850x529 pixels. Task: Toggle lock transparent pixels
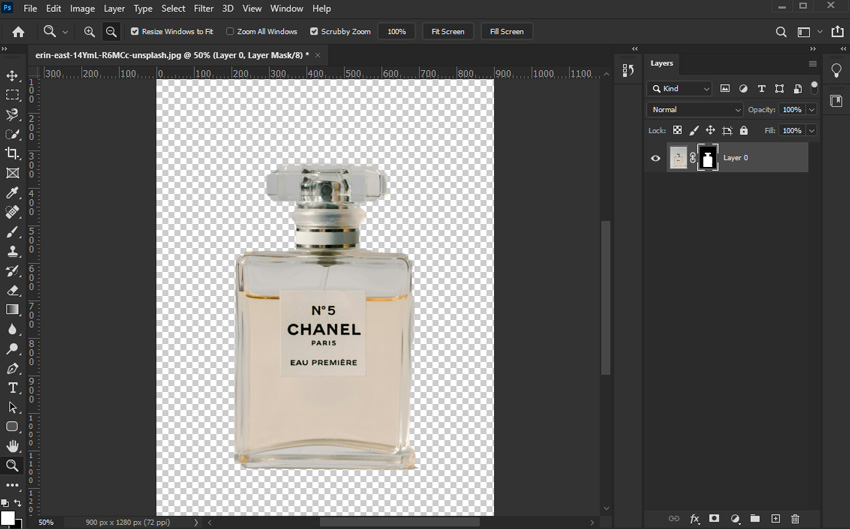678,130
